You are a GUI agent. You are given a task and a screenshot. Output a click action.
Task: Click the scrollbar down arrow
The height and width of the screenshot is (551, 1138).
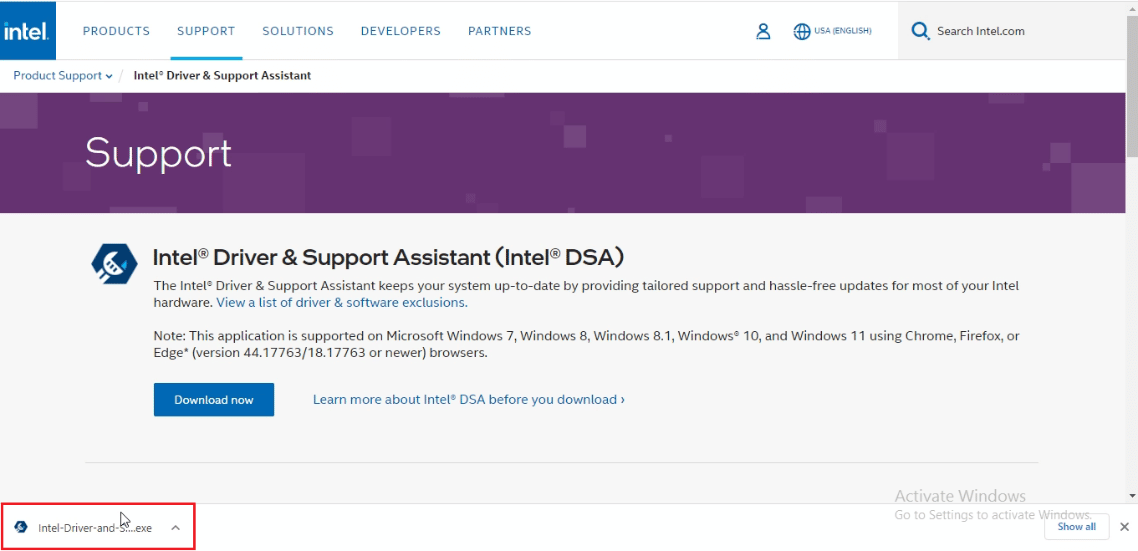(1132, 496)
